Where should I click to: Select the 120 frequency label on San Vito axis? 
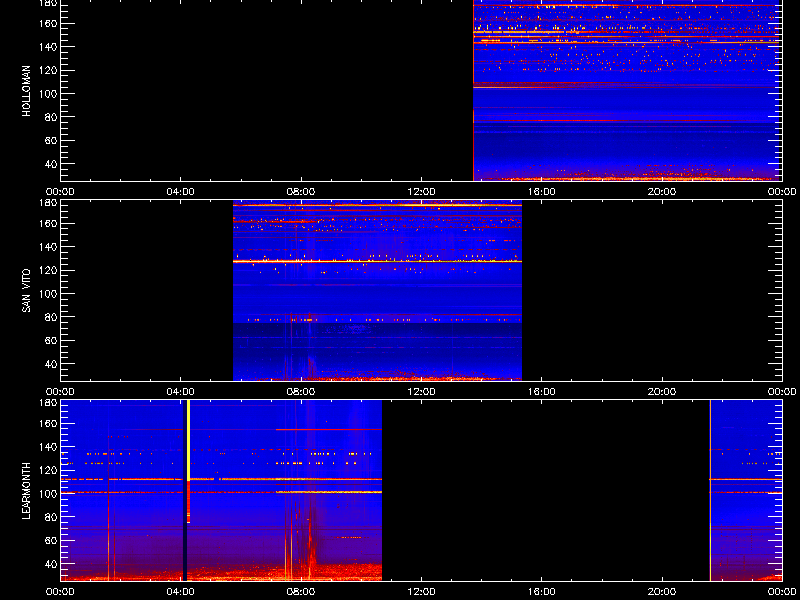pos(48,270)
